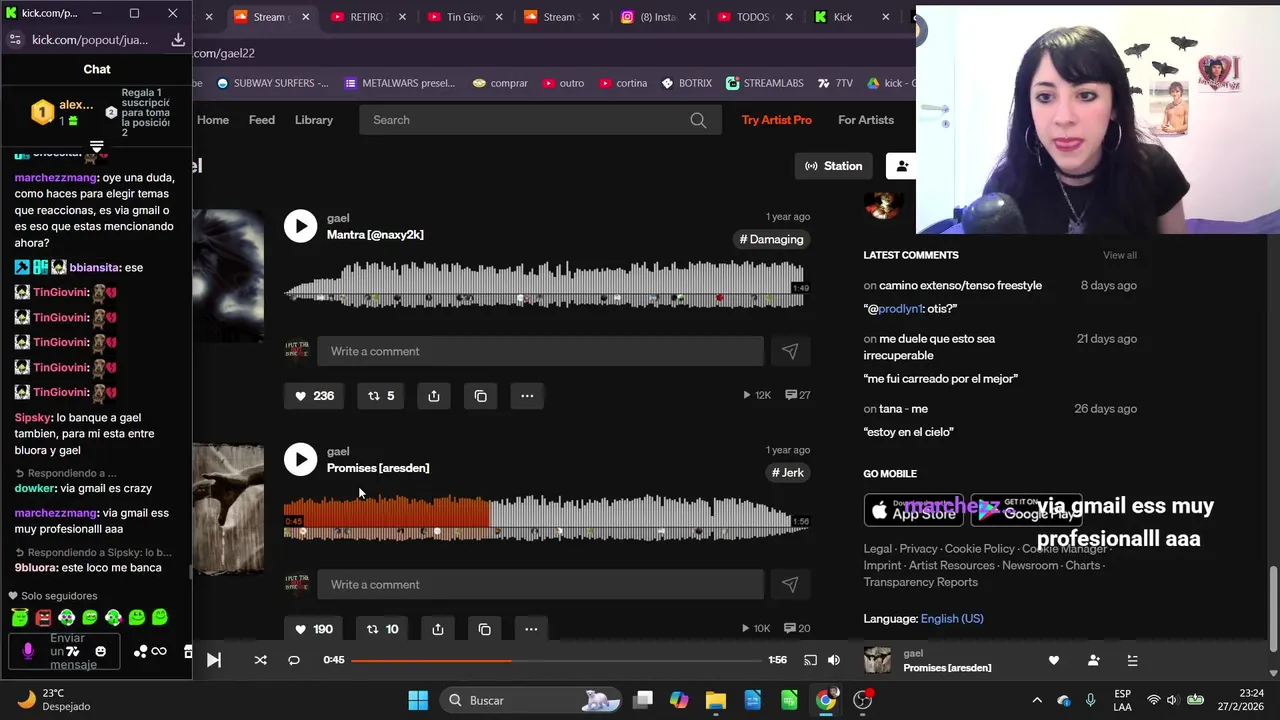The width and height of the screenshot is (1280, 720).
Task: Open For Artists link
Action: click(866, 120)
